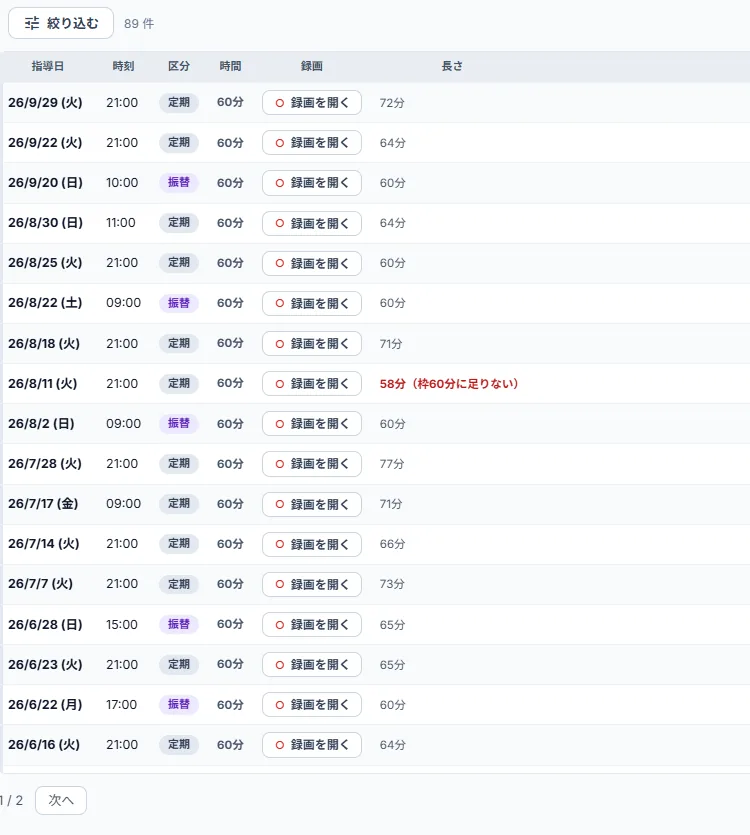Image resolution: width=750 pixels, height=835 pixels.
Task: Click the 89 件 result count
Action: pyautogui.click(x=139, y=23)
